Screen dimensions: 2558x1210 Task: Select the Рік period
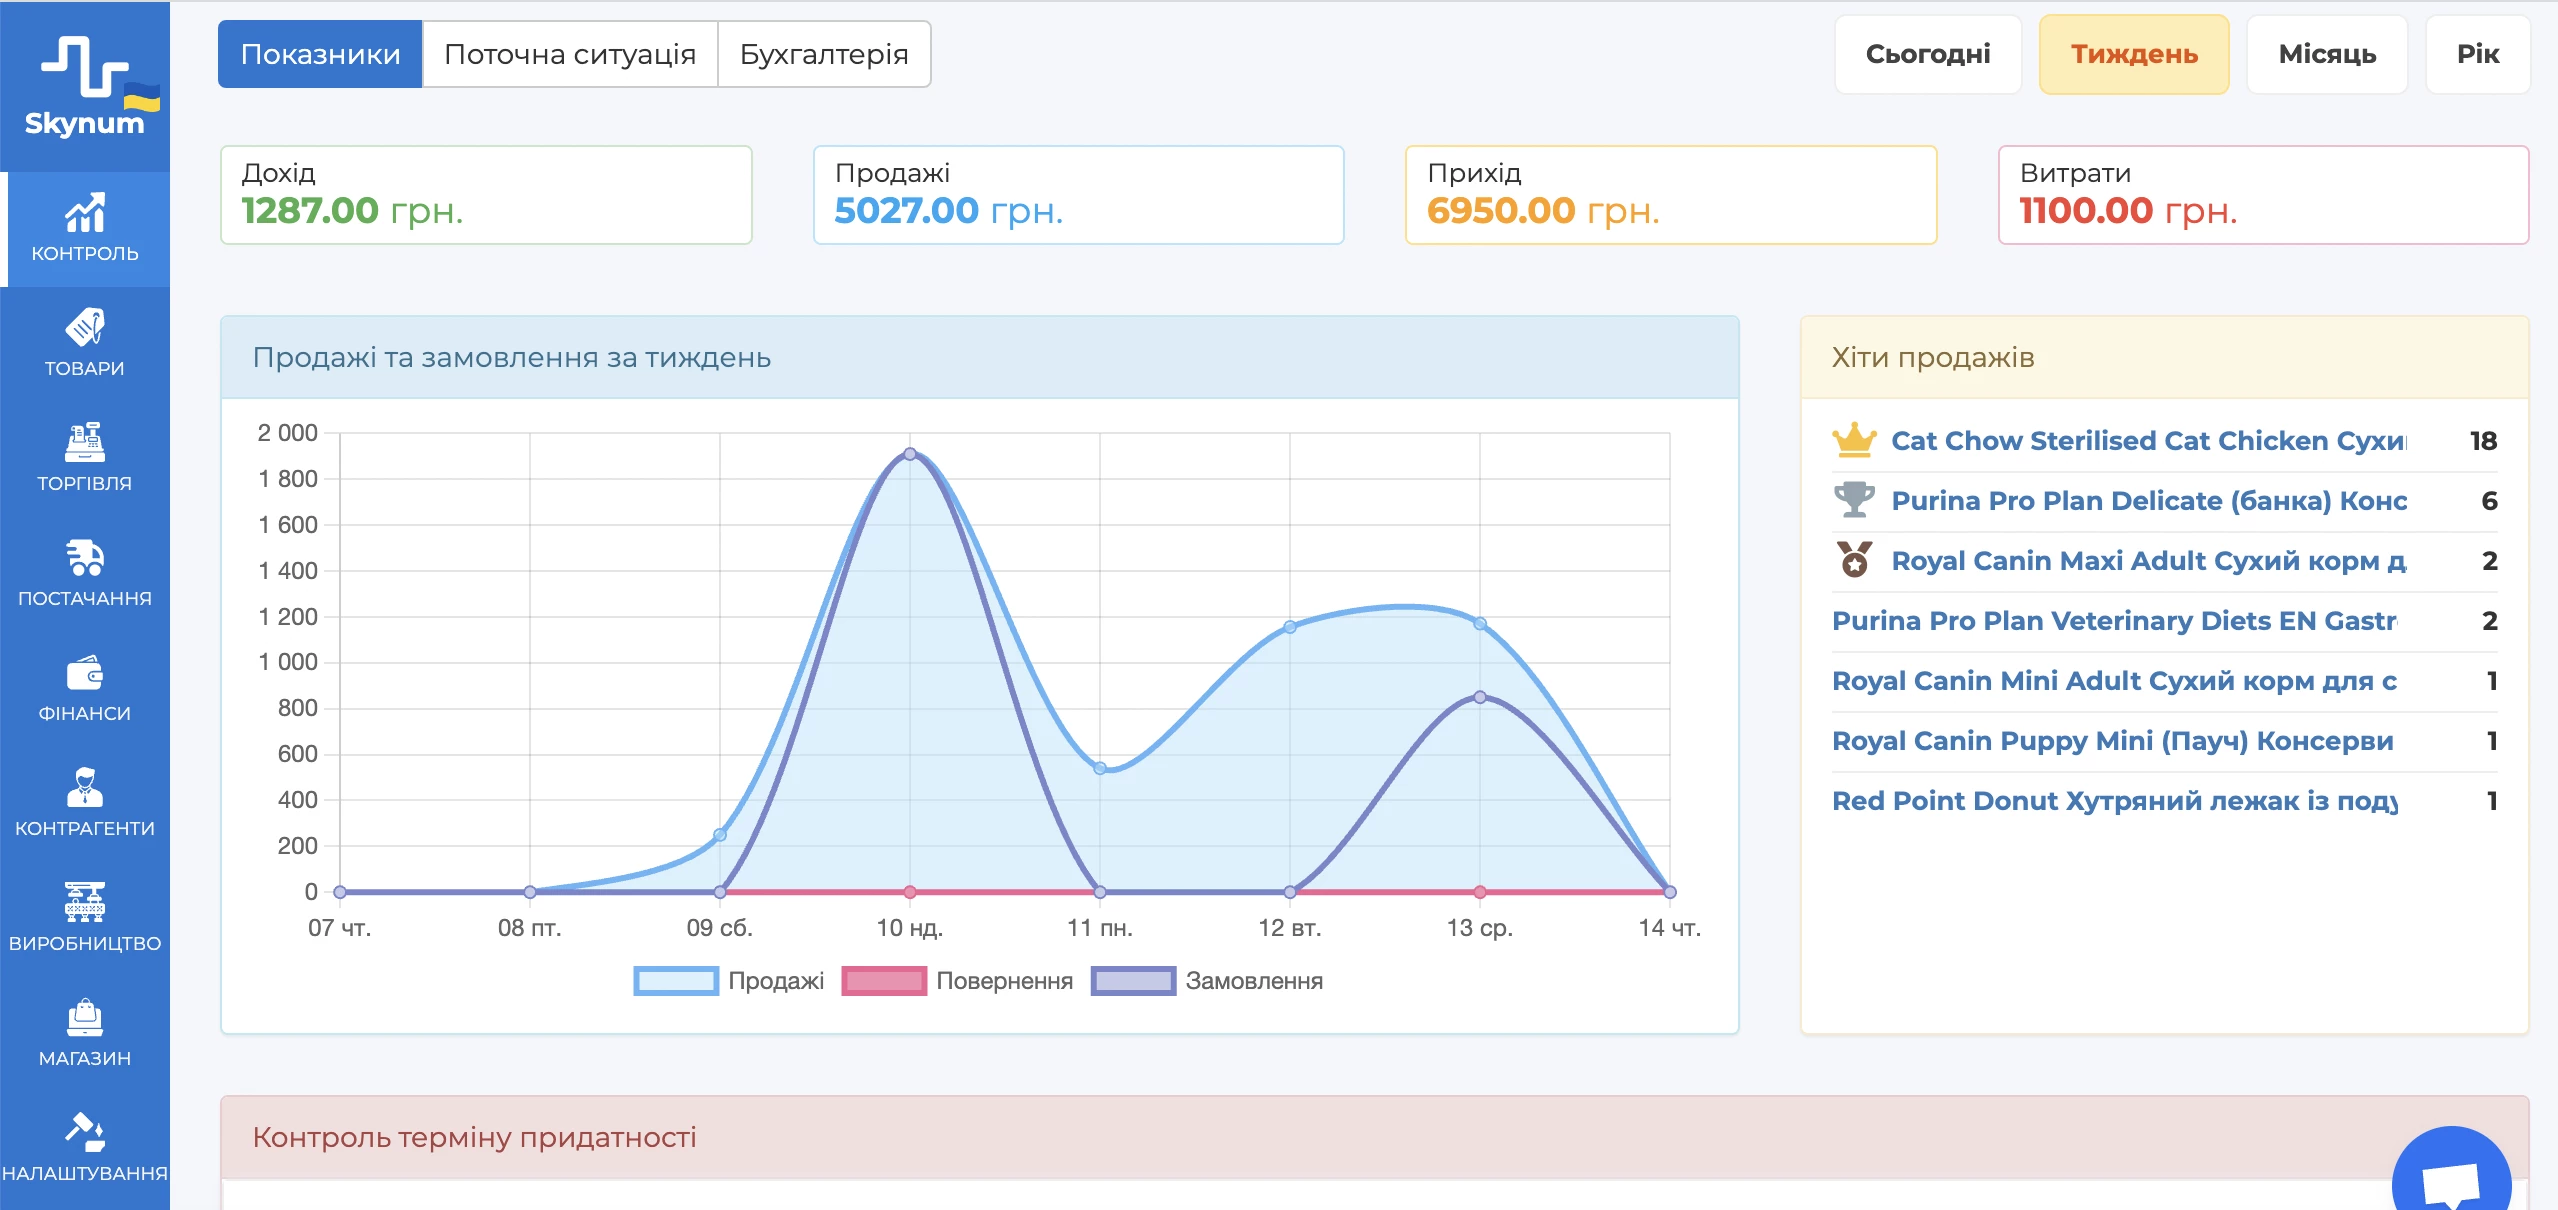click(x=2478, y=54)
